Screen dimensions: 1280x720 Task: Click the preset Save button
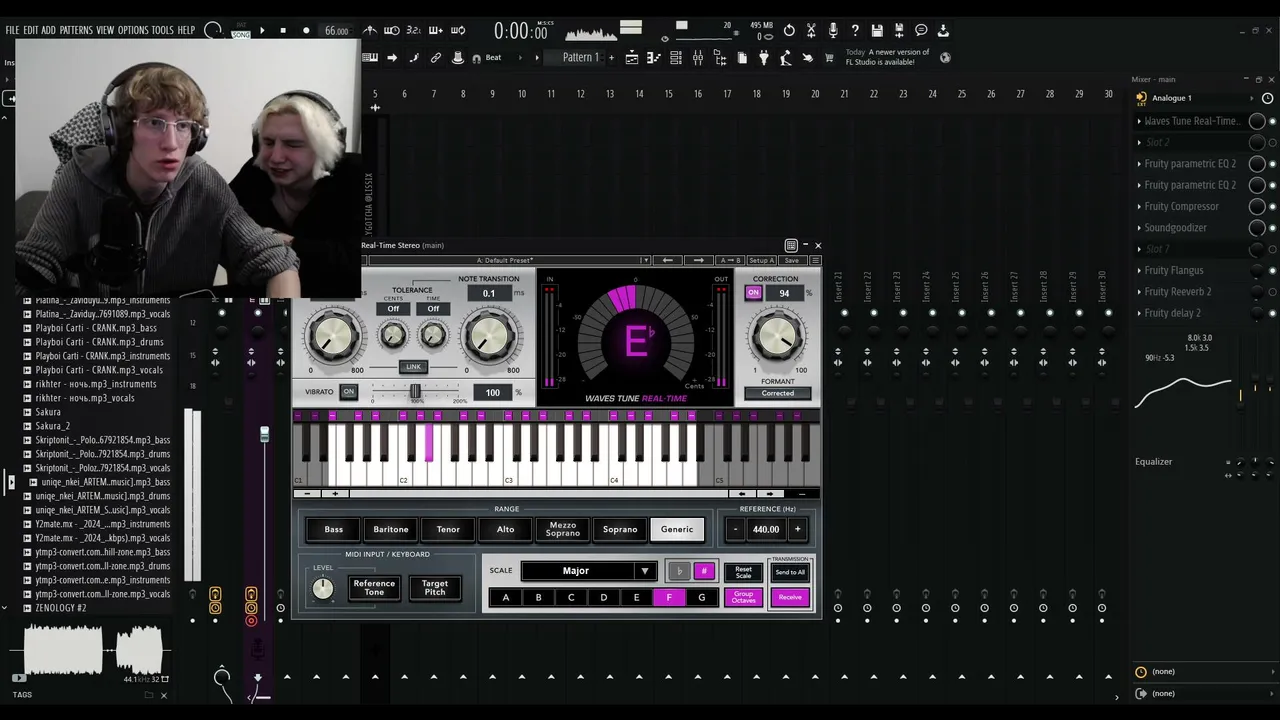(791, 260)
